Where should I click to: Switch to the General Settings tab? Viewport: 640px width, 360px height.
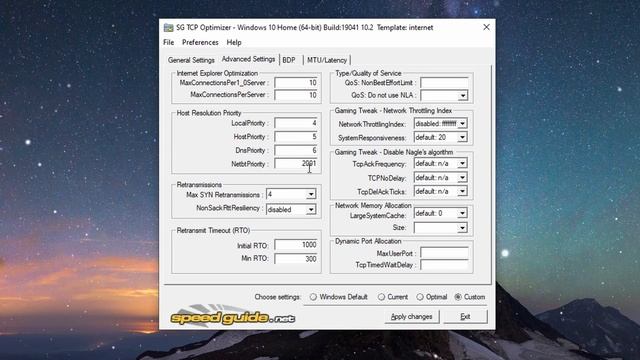[191, 60]
